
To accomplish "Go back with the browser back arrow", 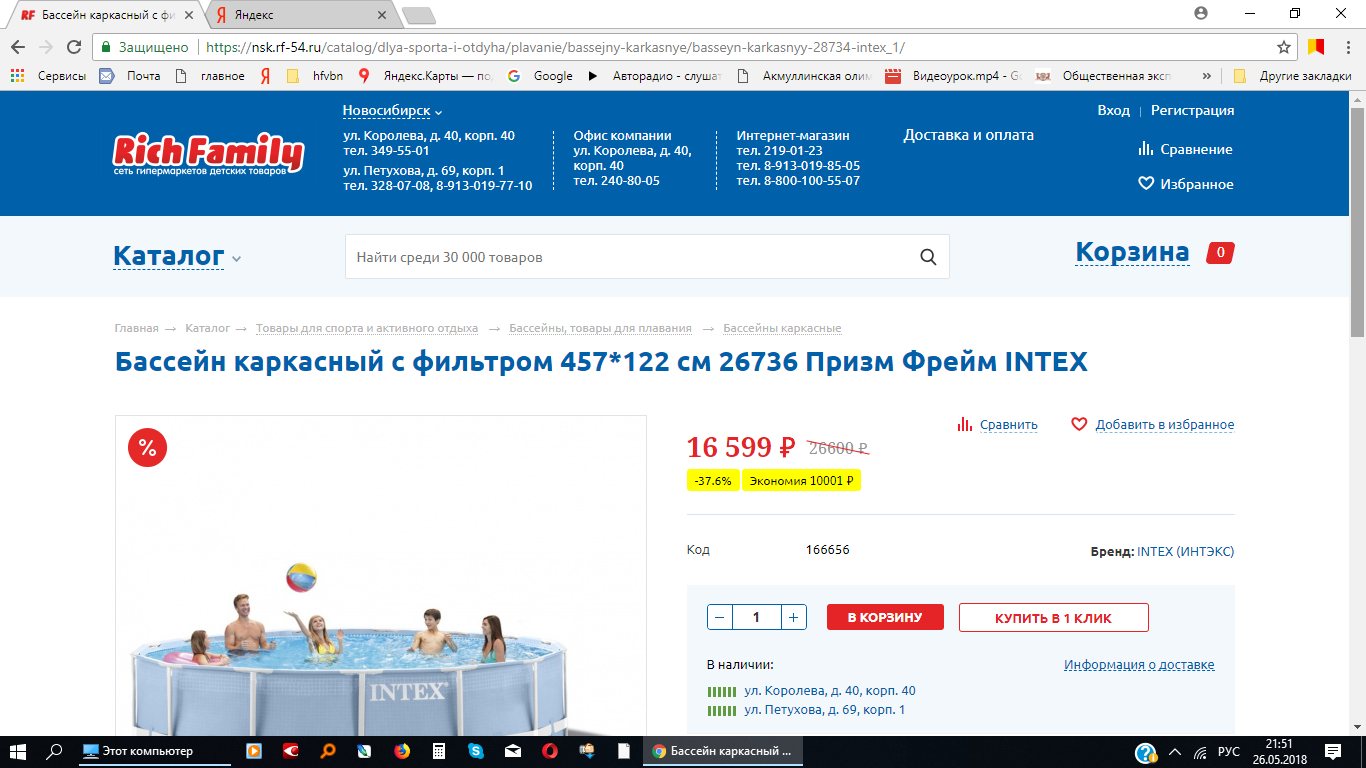I will (x=17, y=47).
